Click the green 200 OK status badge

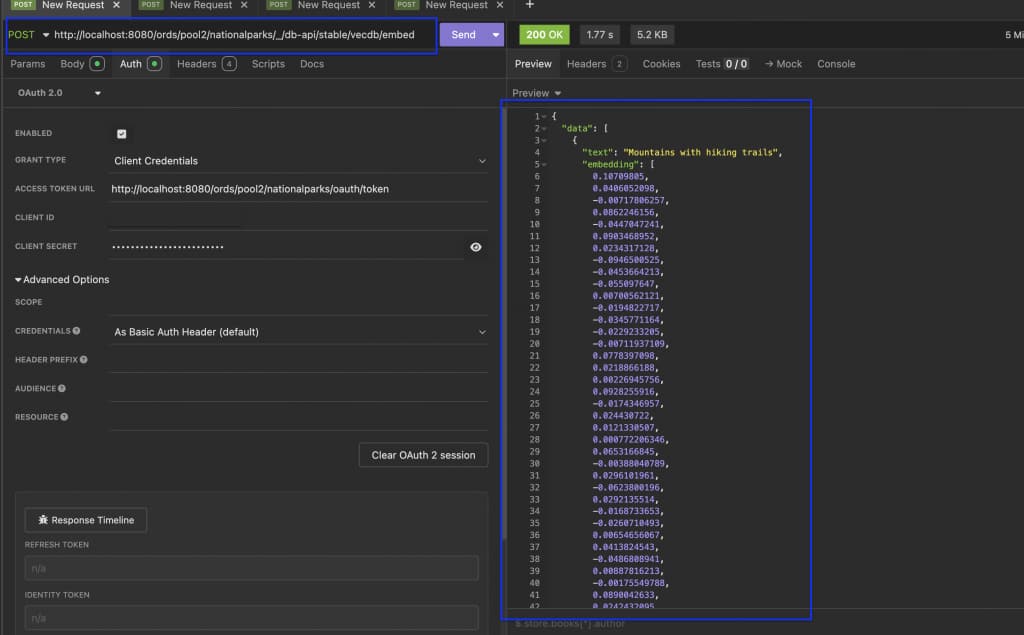(x=544, y=34)
